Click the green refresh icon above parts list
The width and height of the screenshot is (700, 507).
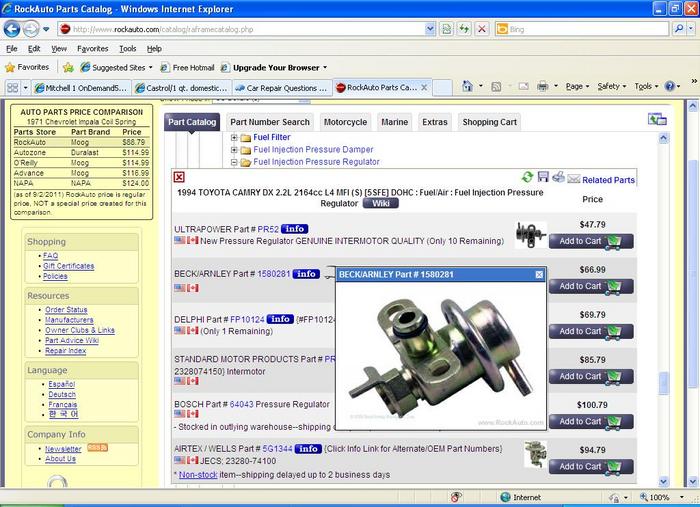[527, 177]
